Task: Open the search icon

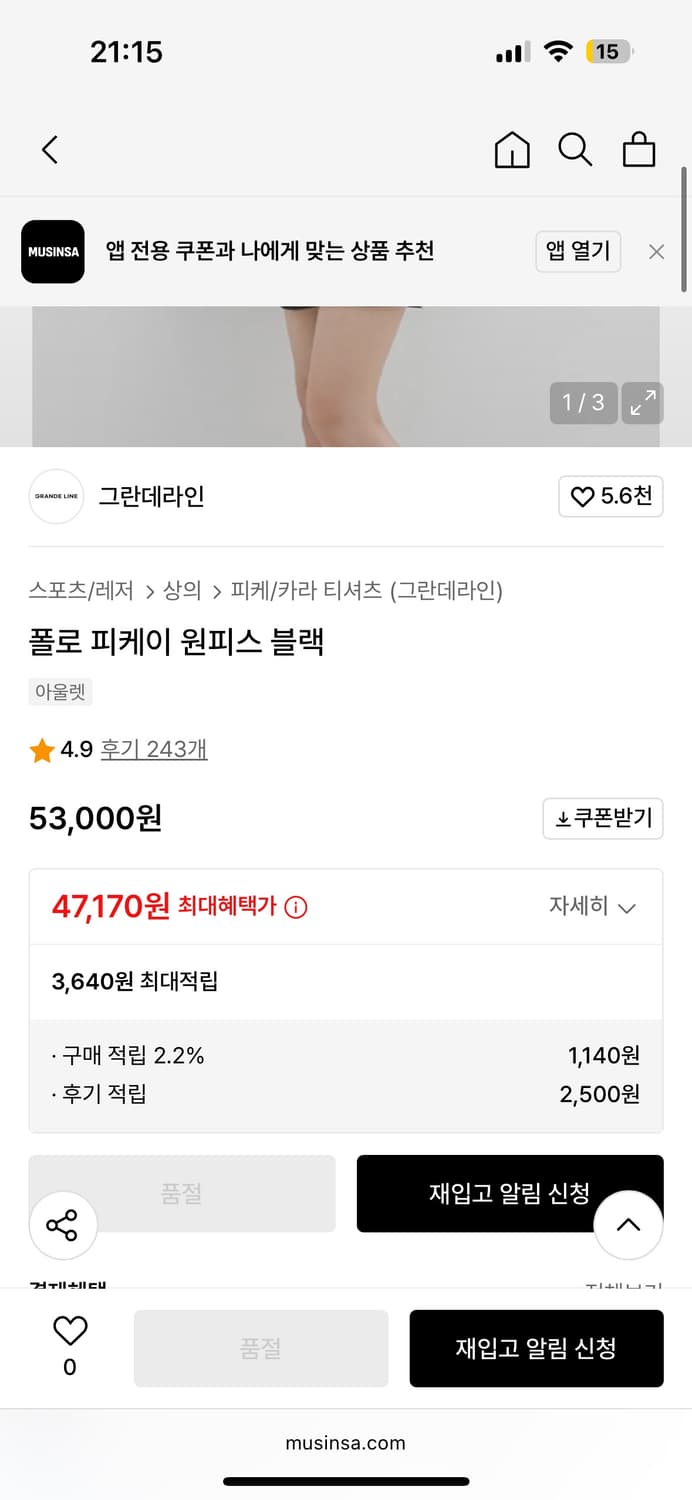Action: pos(575,149)
